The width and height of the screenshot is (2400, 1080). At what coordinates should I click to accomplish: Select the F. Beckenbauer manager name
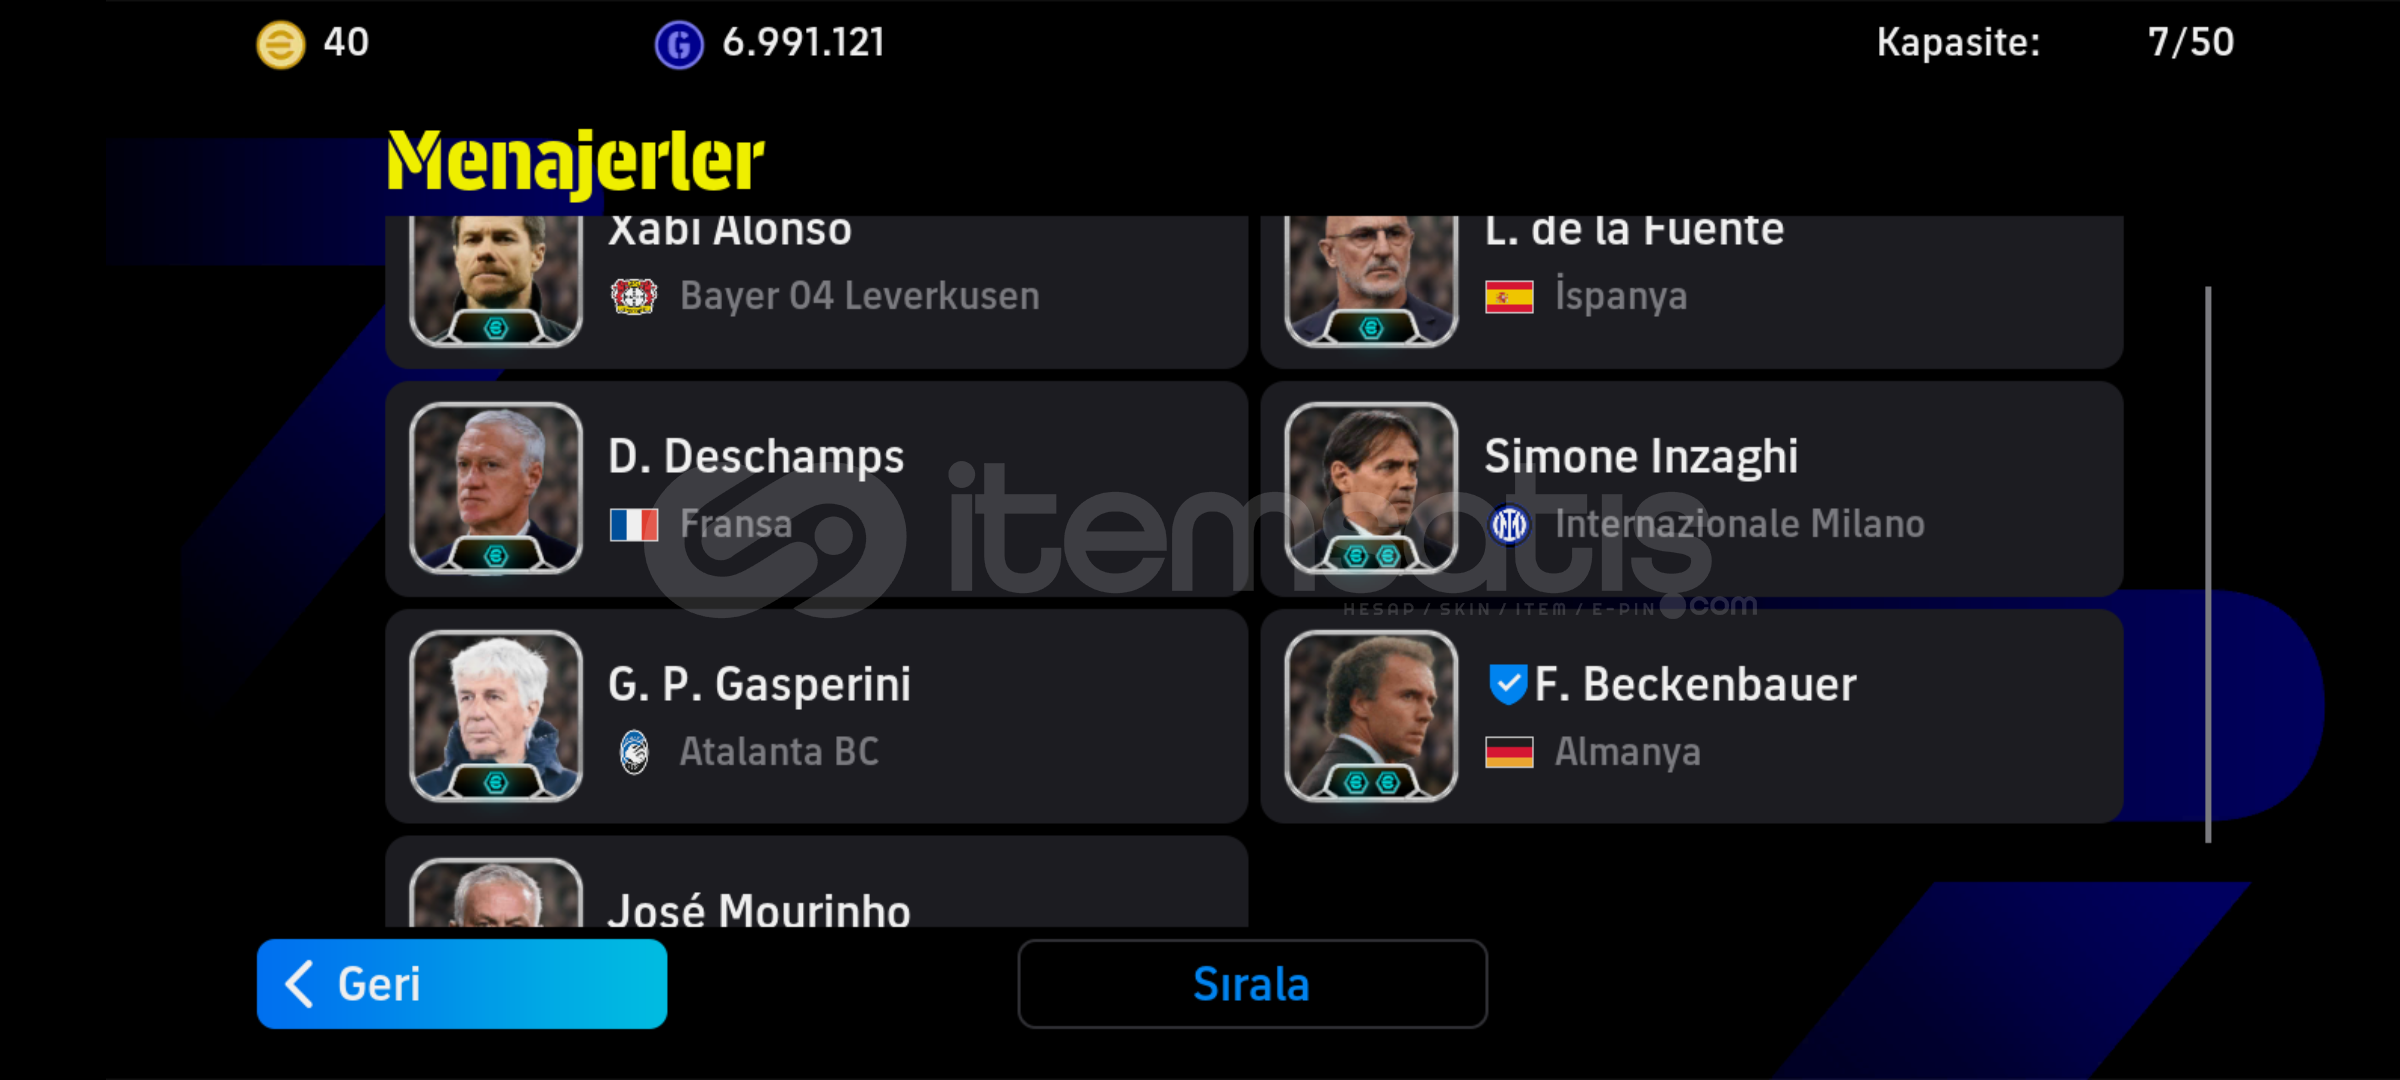coord(1695,685)
